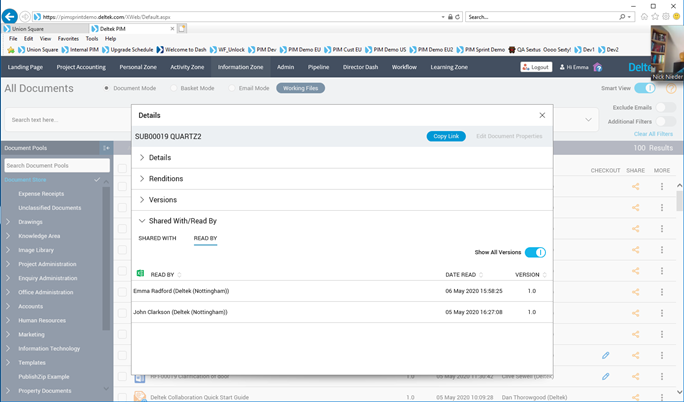Switch to Union Square browser tab
Image resolution: width=684 pixels, height=402 pixels.
(44, 29)
